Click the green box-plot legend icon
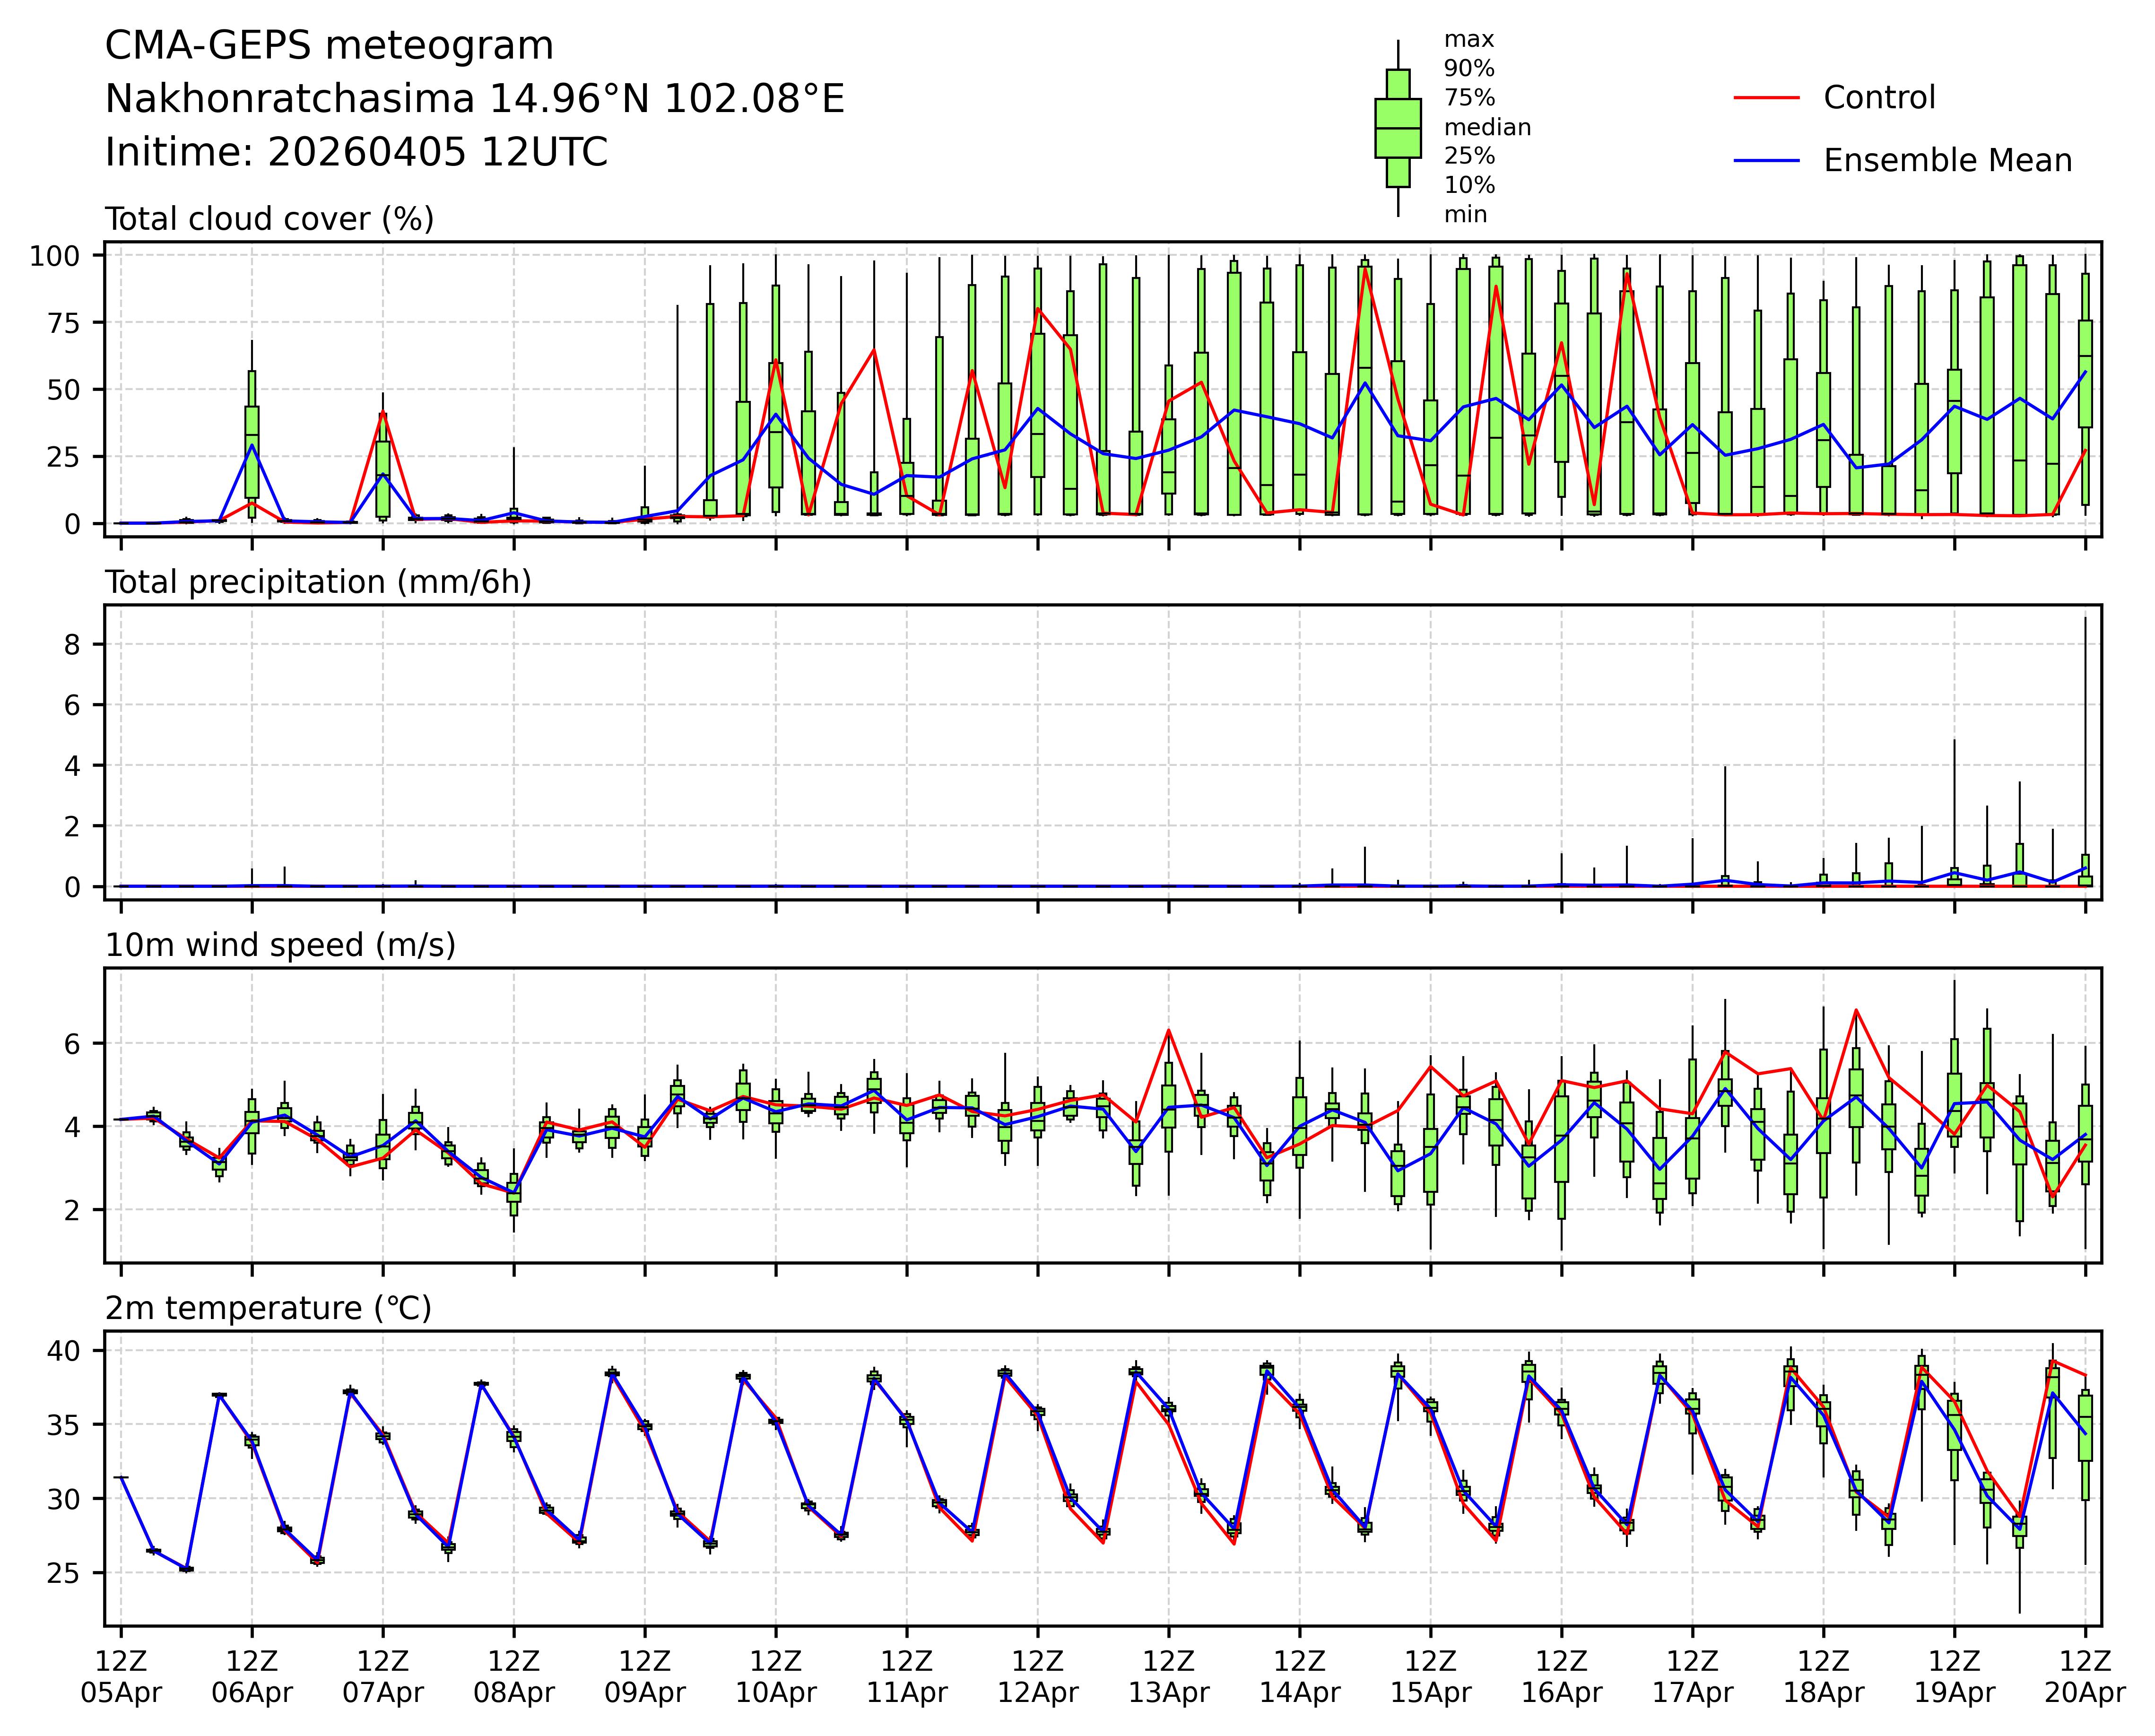This screenshot has width=2155, height=1736. pos(1397,128)
